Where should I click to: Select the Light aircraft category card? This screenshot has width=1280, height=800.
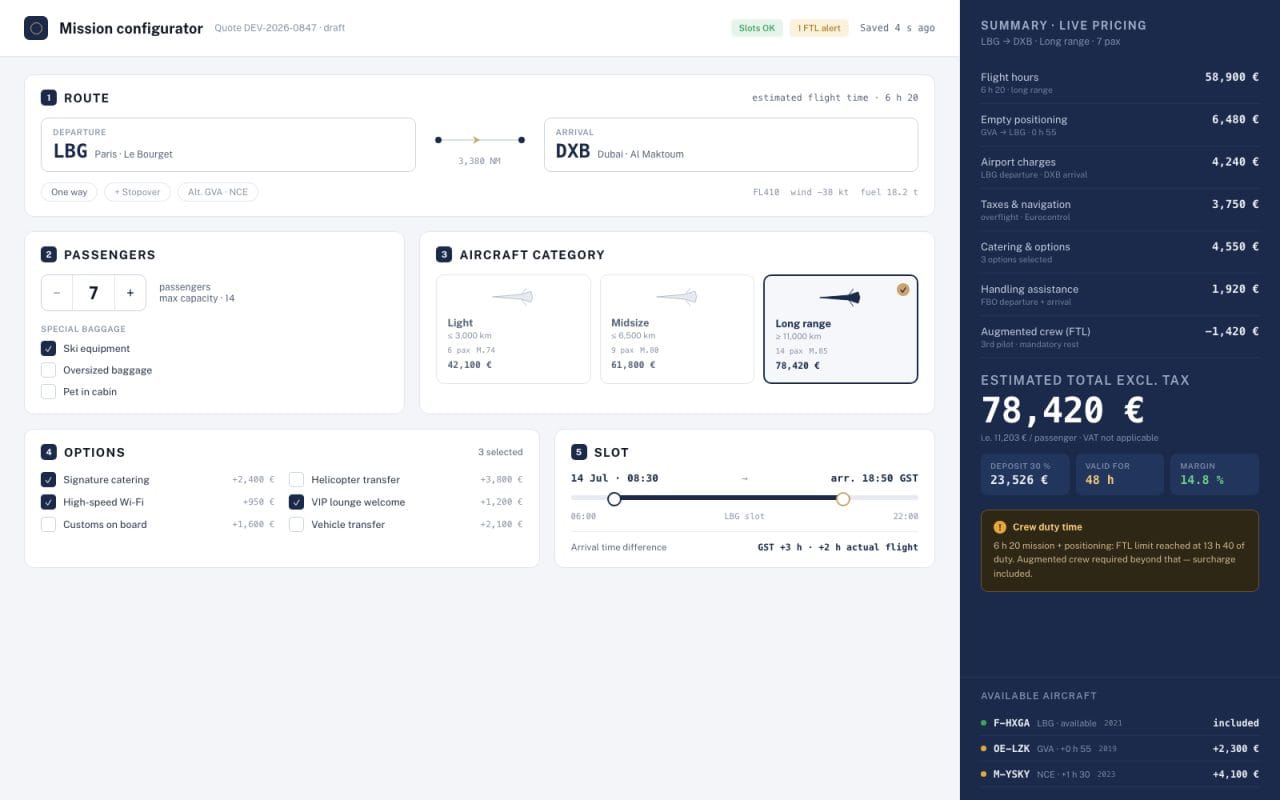513,329
